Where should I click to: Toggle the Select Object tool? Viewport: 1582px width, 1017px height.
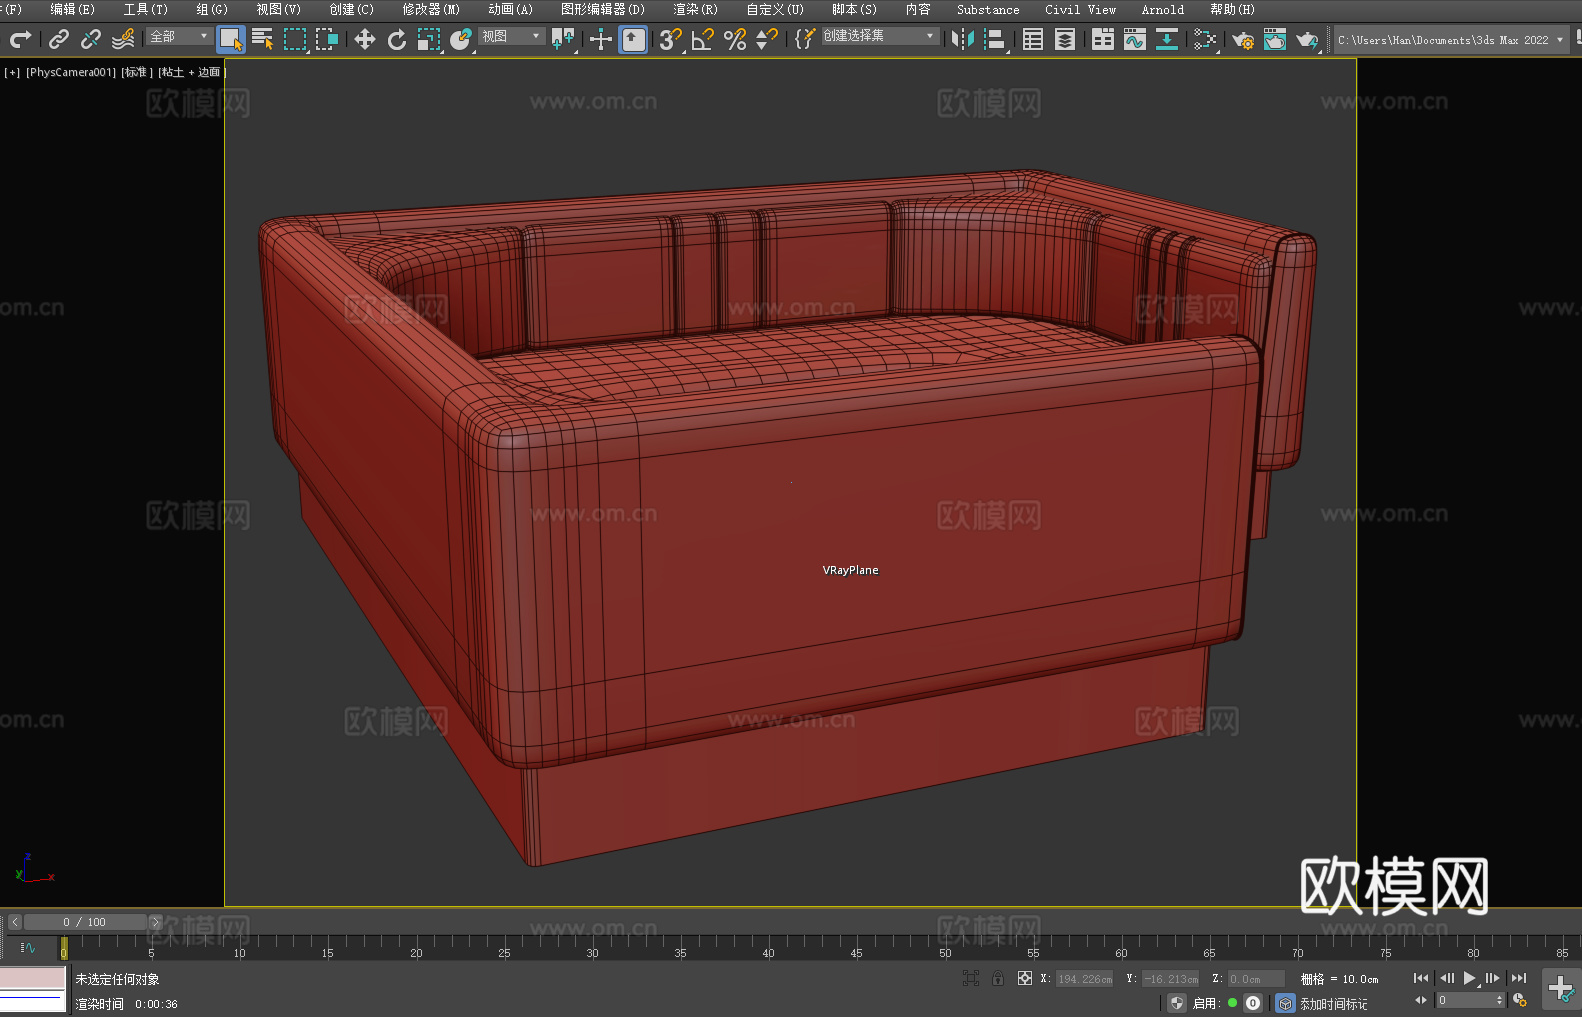[231, 39]
